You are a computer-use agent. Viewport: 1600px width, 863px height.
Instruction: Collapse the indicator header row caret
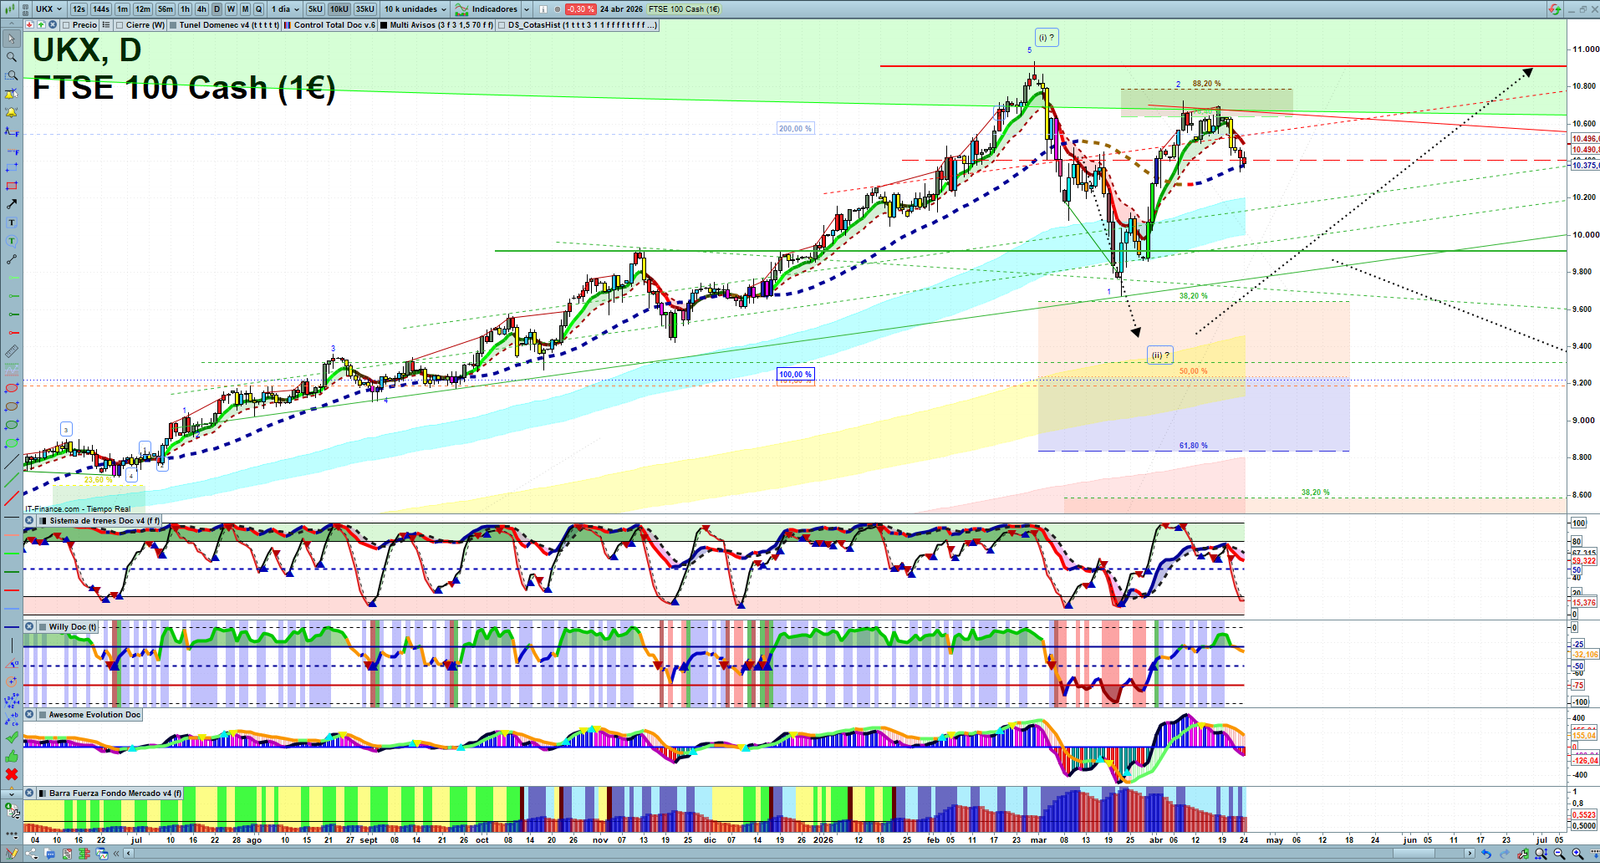11,25
